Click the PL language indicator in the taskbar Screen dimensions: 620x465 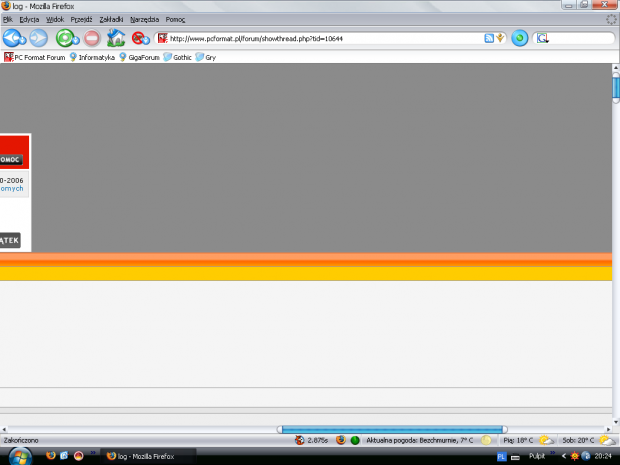point(502,456)
